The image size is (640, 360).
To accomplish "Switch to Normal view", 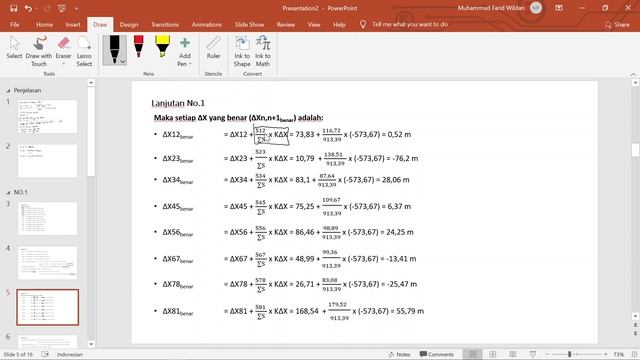I will pos(473,354).
